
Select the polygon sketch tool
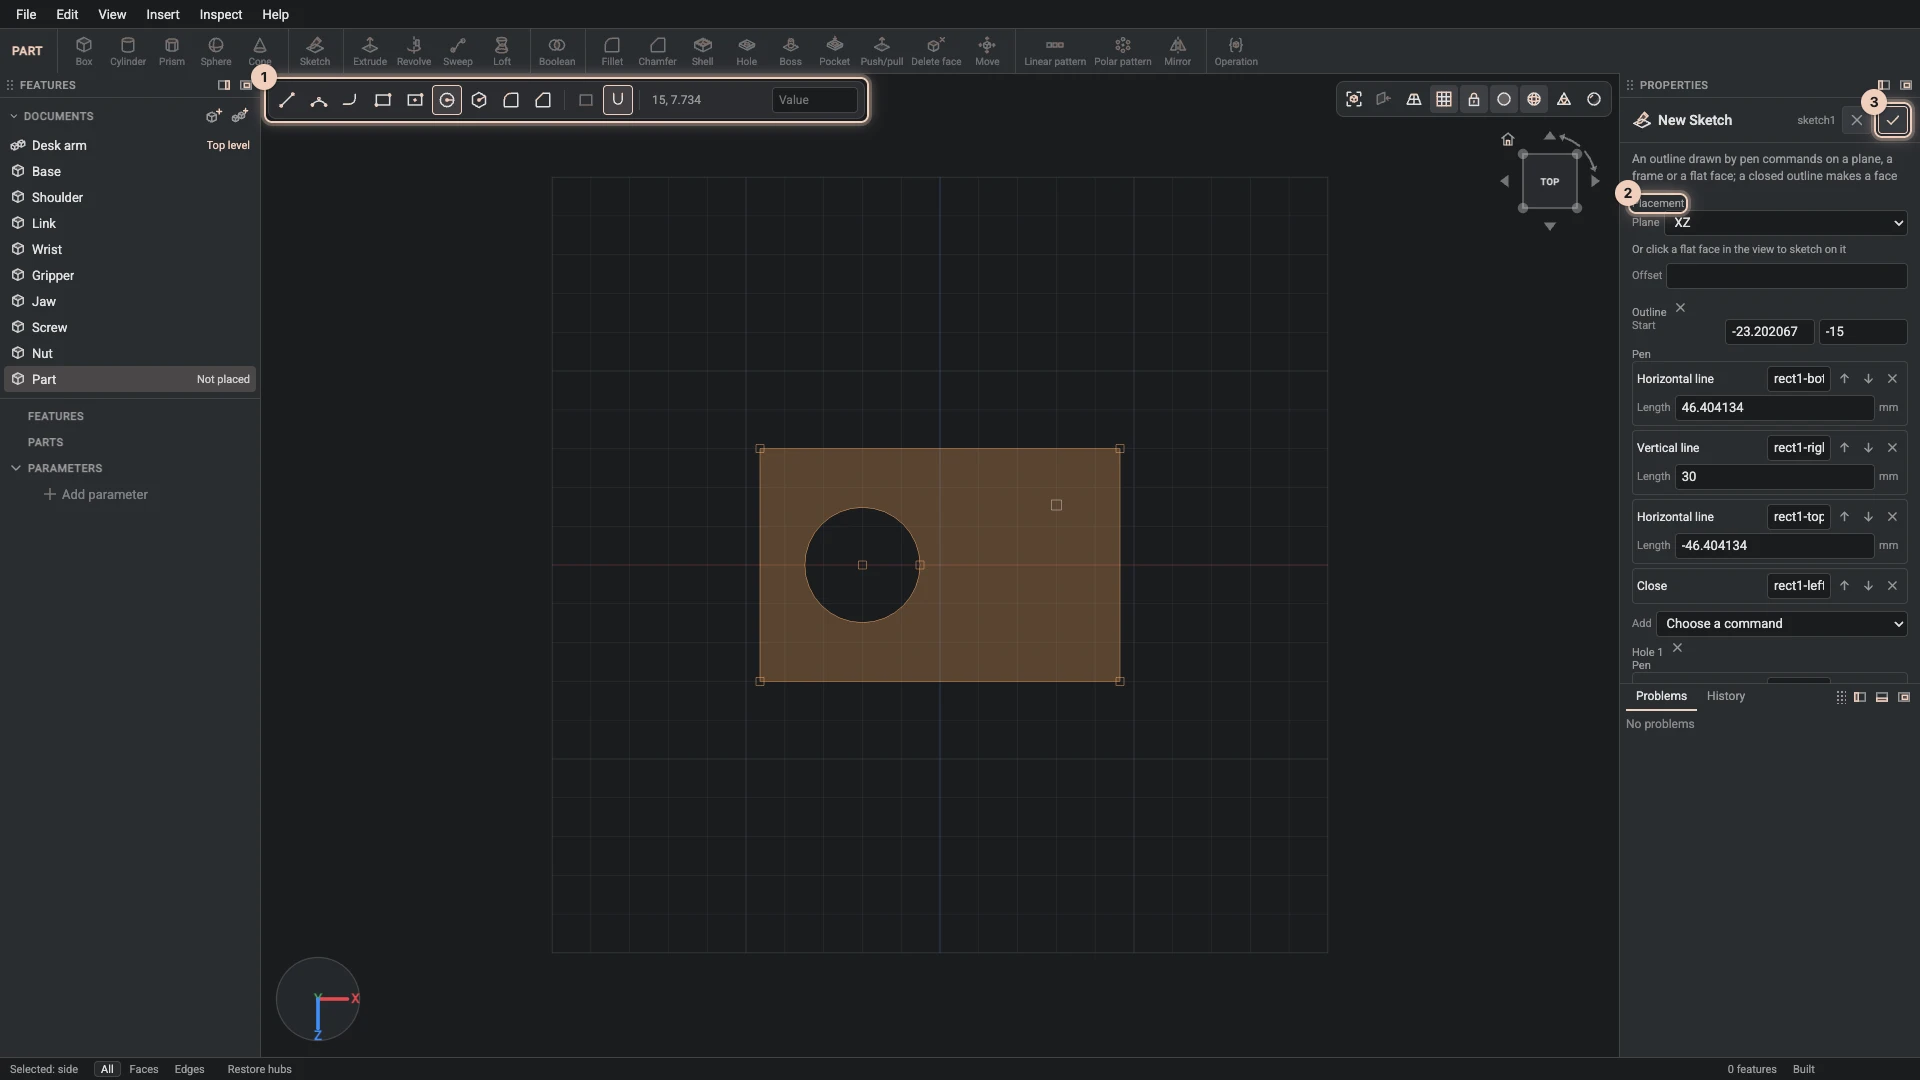[x=479, y=100]
